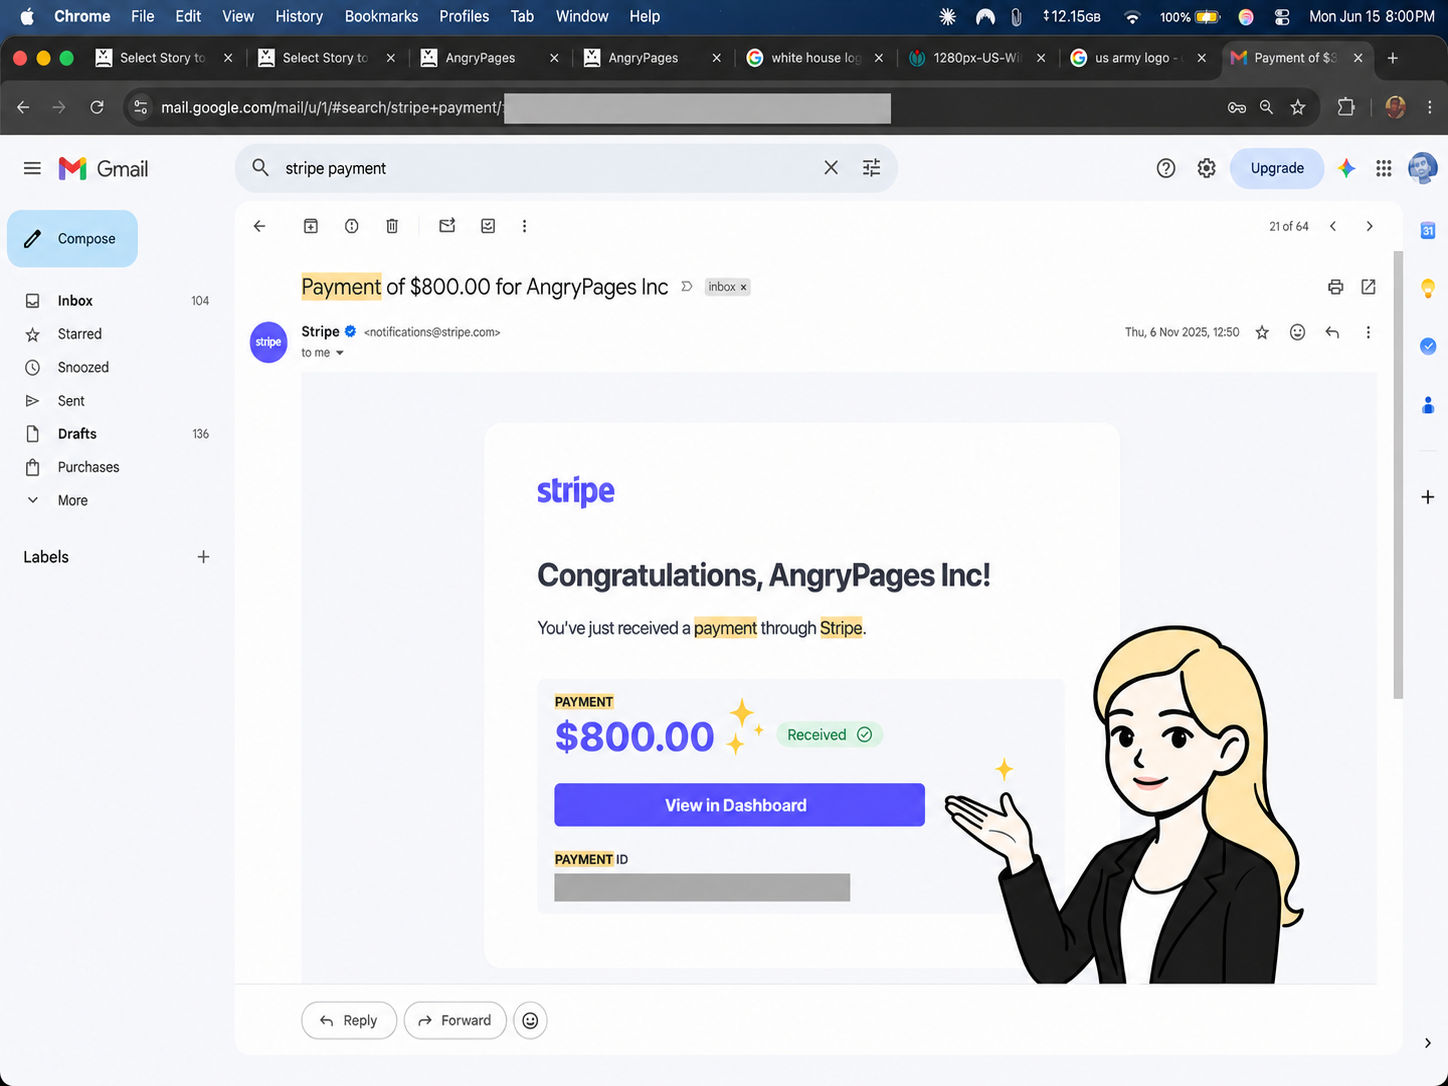Switch to 'us army logo' tab
Image resolution: width=1448 pixels, height=1086 pixels.
pos(1138,58)
